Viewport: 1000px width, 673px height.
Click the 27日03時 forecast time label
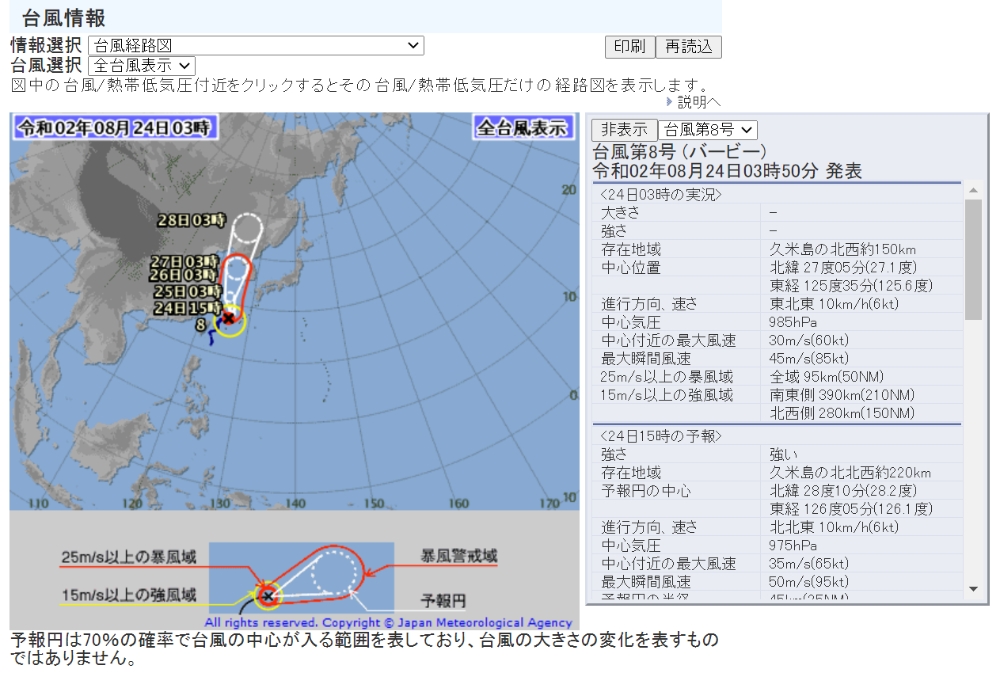point(184,262)
